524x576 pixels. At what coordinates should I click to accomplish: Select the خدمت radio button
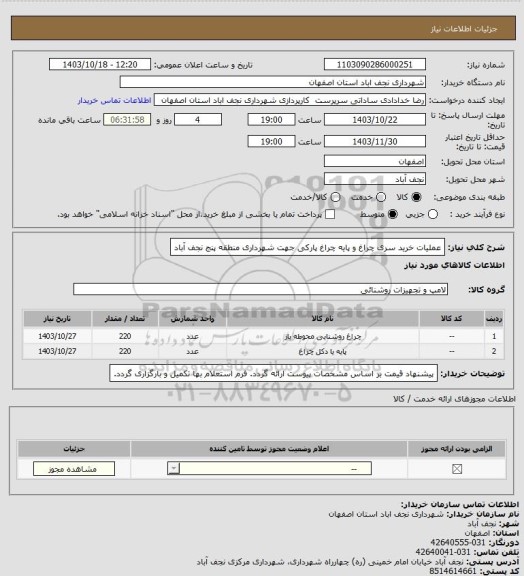tap(381, 197)
